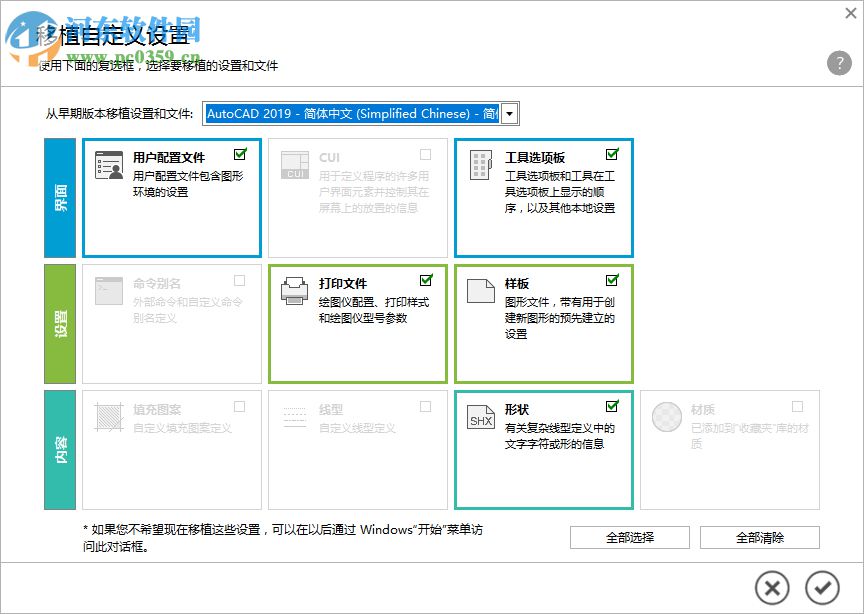The image size is (864, 614).
Task: Click the 材质 material sphere icon
Action: click(665, 415)
